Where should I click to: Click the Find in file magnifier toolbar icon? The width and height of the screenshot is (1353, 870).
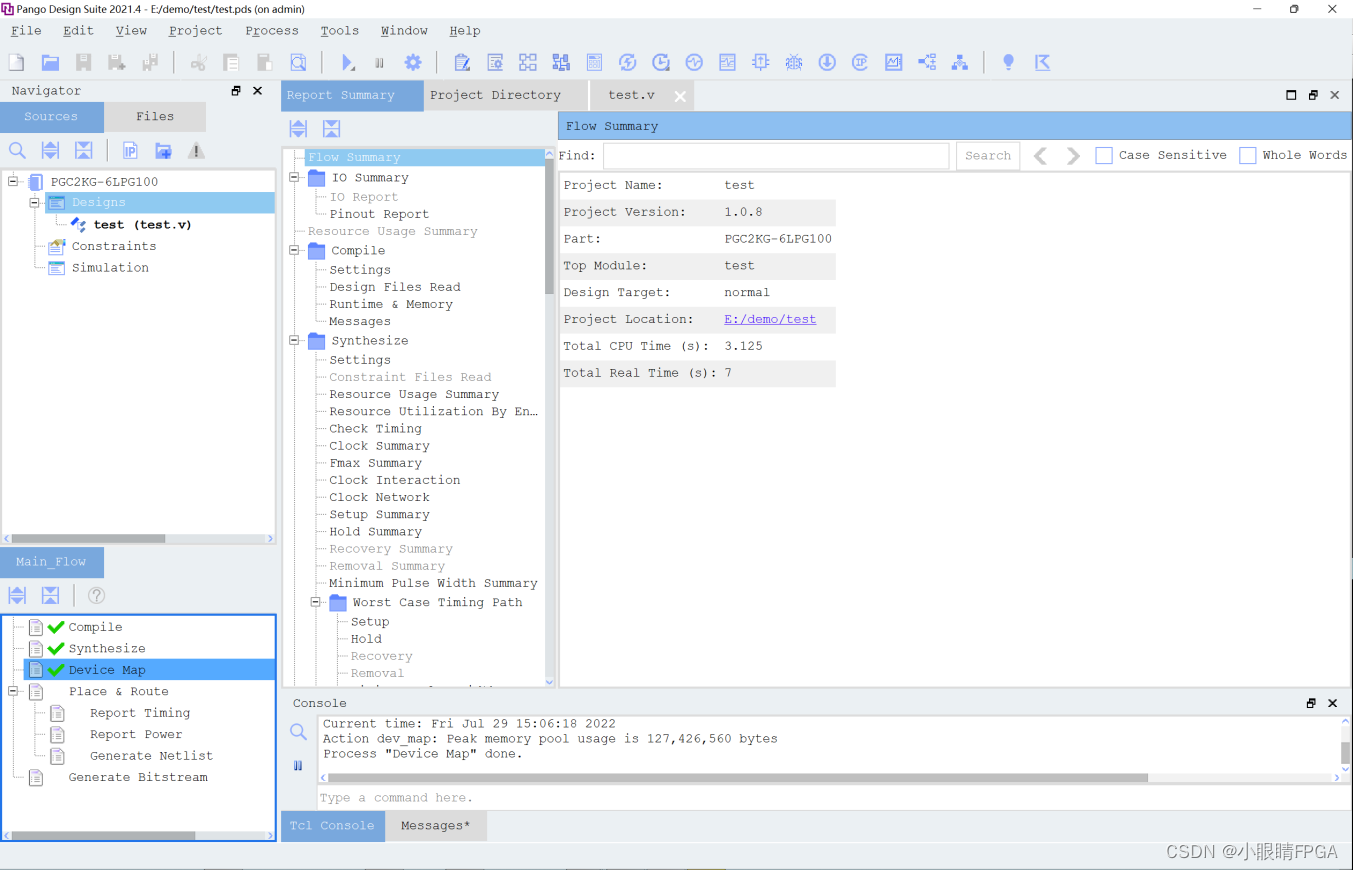click(298, 62)
